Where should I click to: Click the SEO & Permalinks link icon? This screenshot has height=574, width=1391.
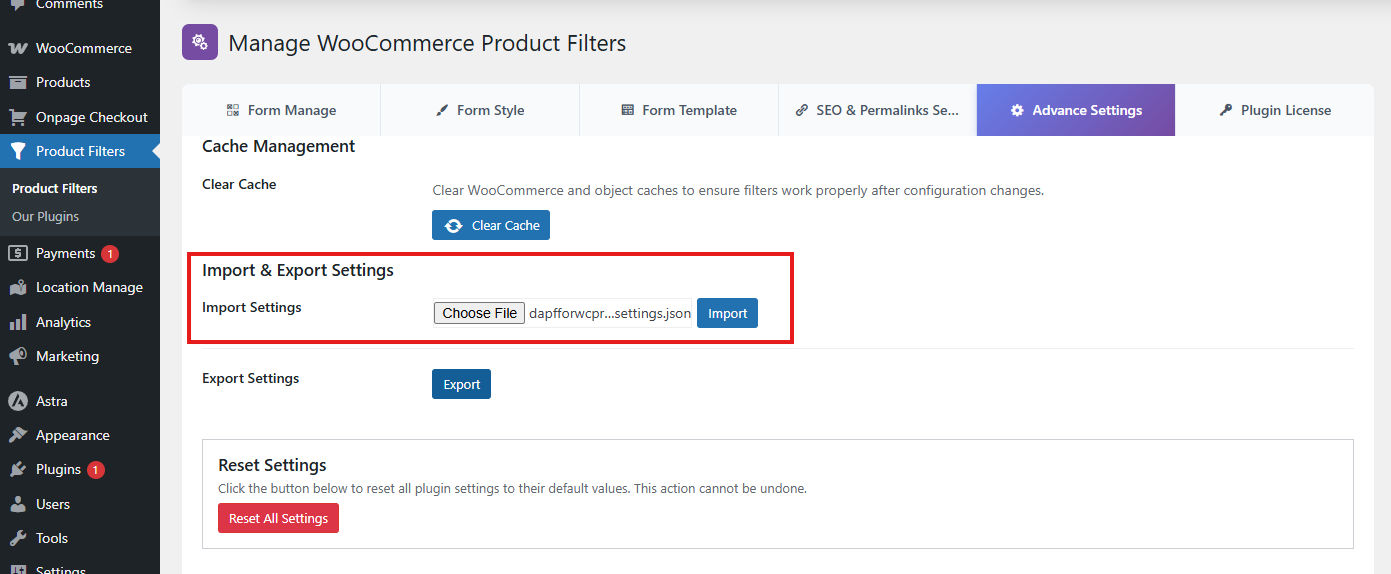point(802,110)
